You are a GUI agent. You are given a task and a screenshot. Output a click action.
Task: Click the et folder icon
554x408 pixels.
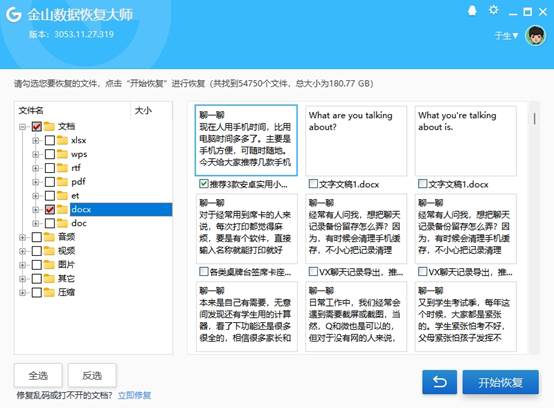pos(63,195)
